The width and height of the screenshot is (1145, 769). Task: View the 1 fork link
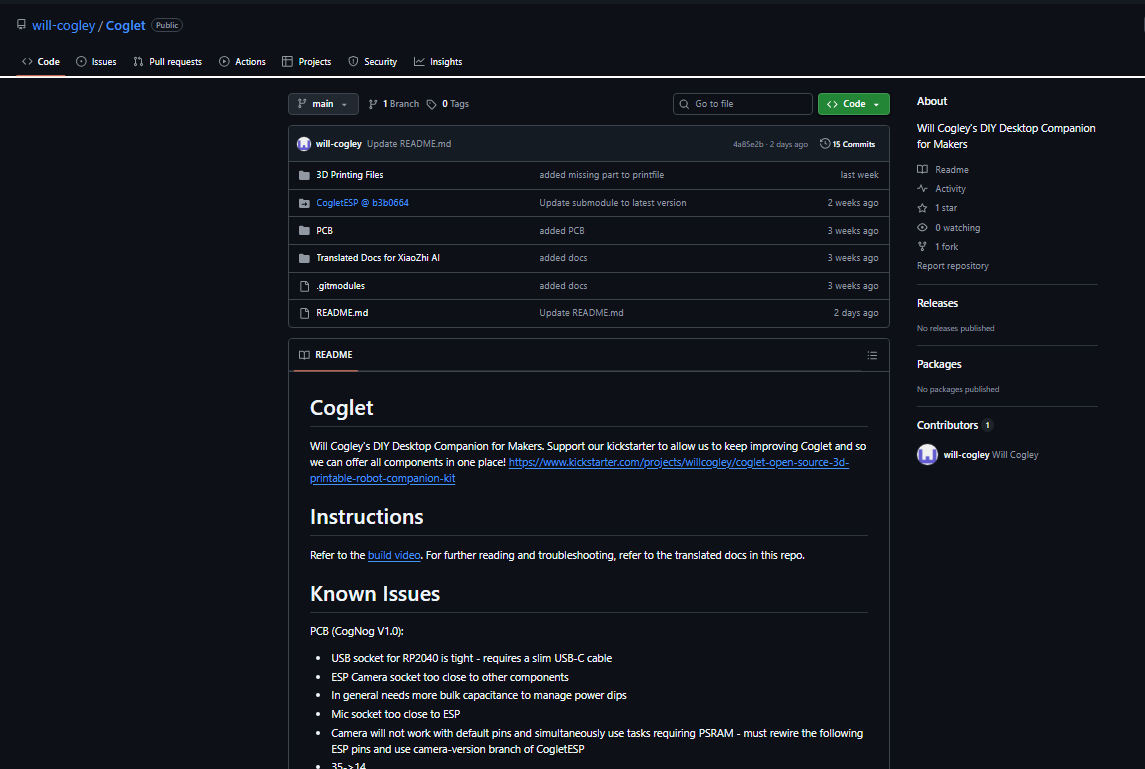click(x=938, y=247)
